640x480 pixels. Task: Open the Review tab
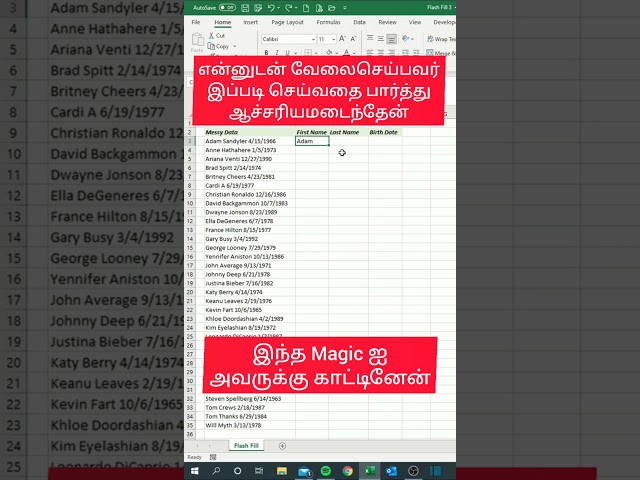(x=387, y=22)
